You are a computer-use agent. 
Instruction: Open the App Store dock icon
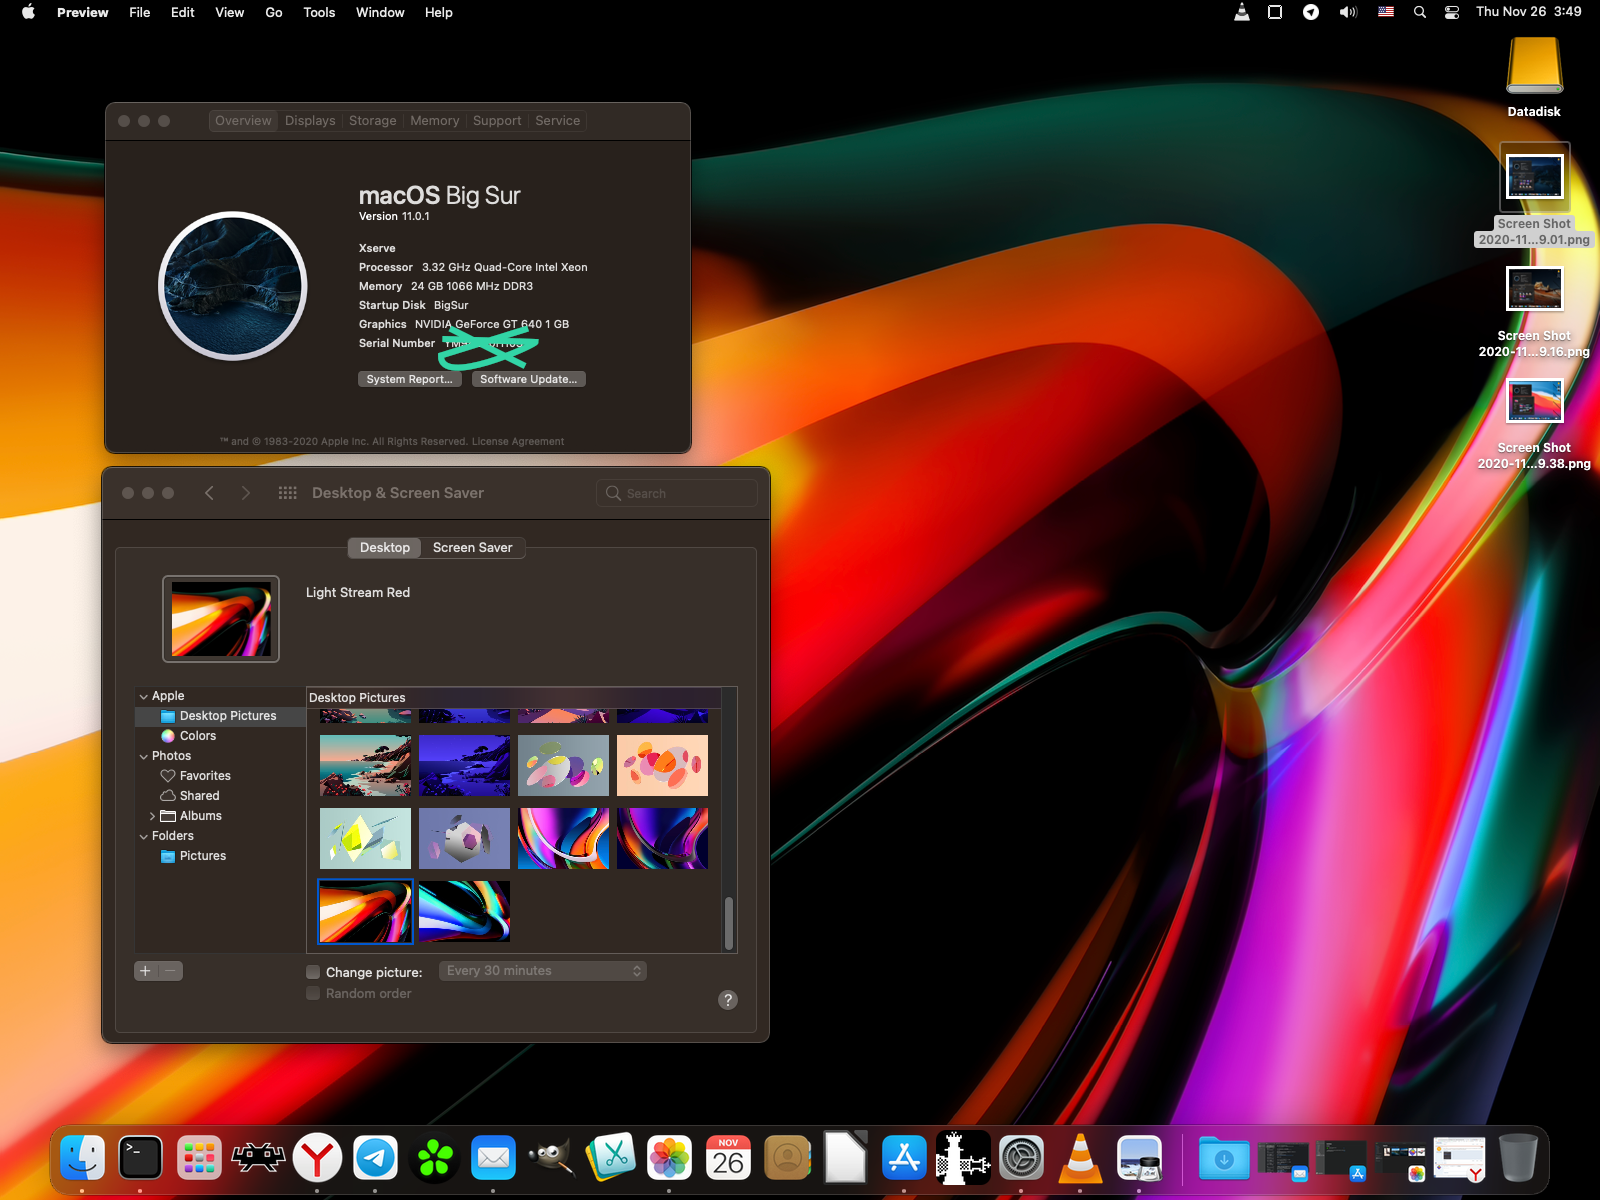tap(904, 1159)
